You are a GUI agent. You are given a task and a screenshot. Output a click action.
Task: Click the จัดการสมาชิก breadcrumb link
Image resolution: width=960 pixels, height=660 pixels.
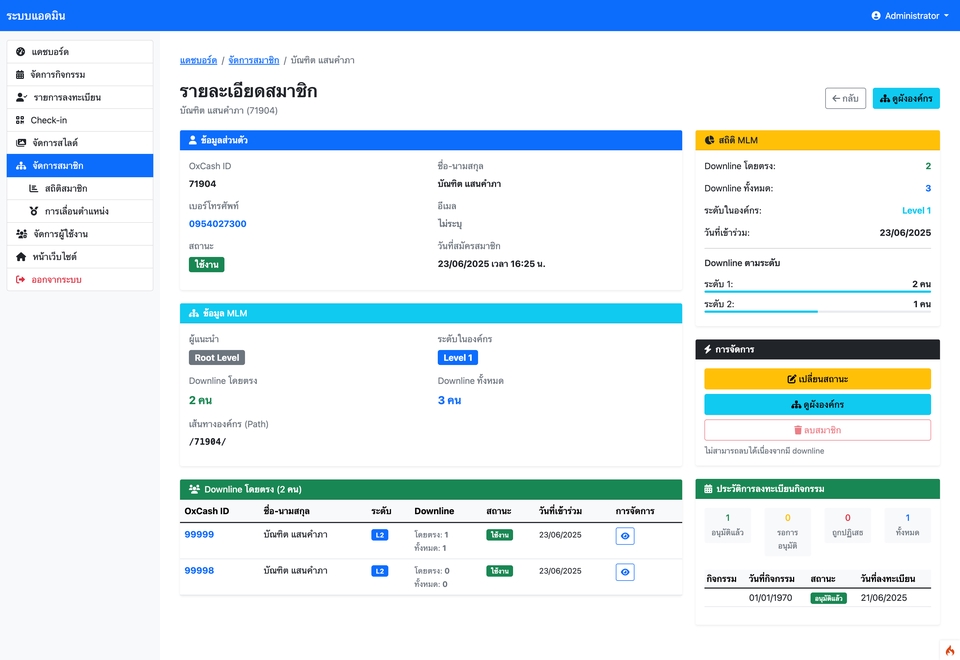coord(253,61)
